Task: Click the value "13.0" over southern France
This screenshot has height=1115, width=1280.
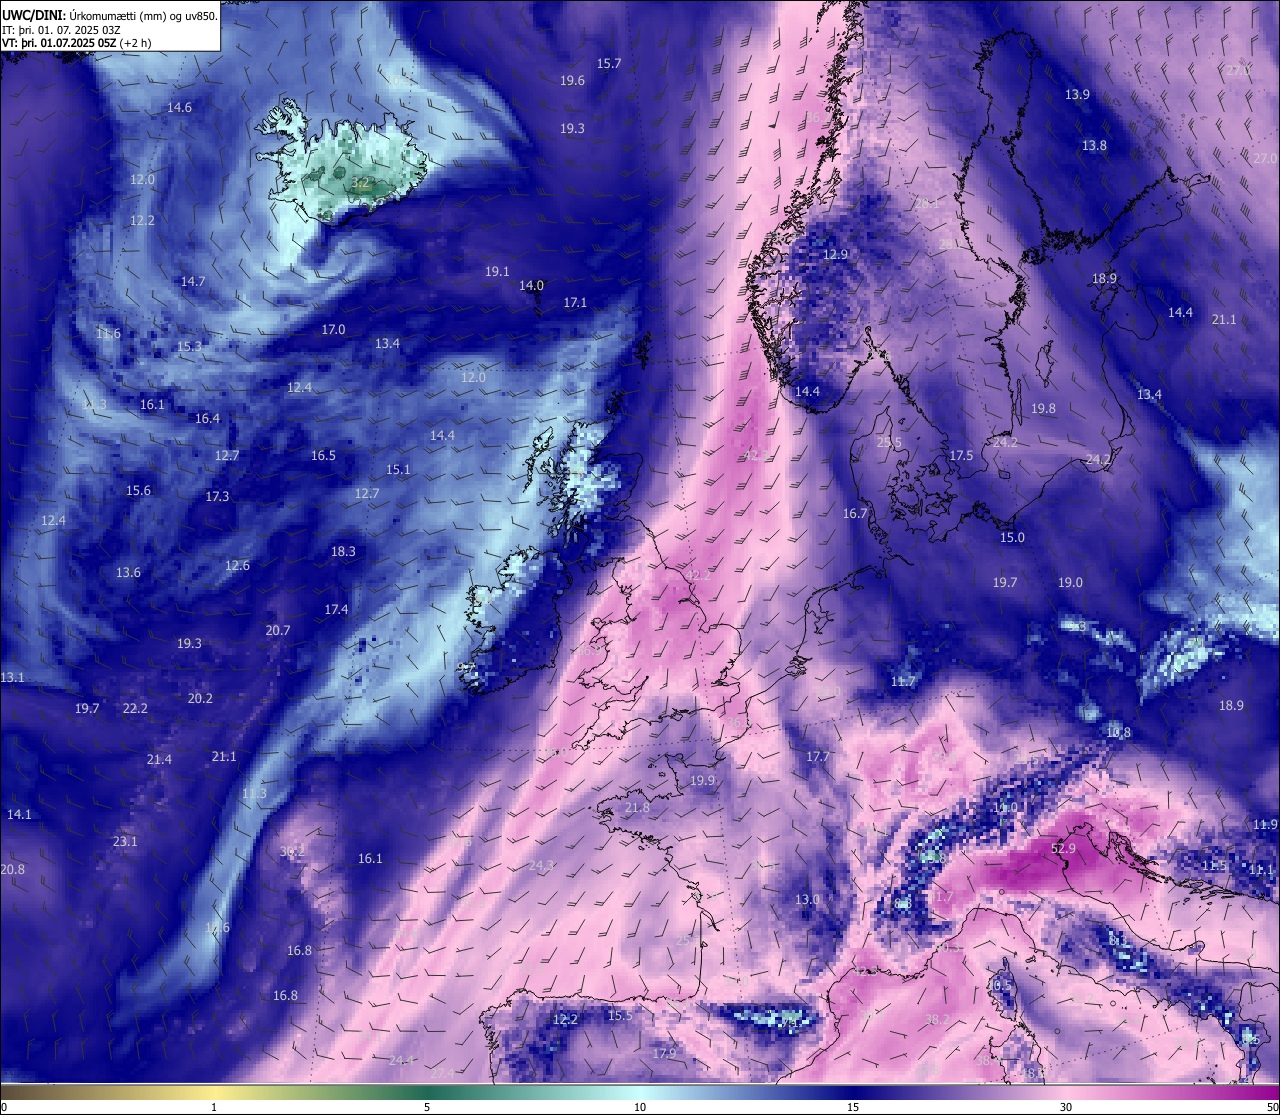Action: click(807, 899)
